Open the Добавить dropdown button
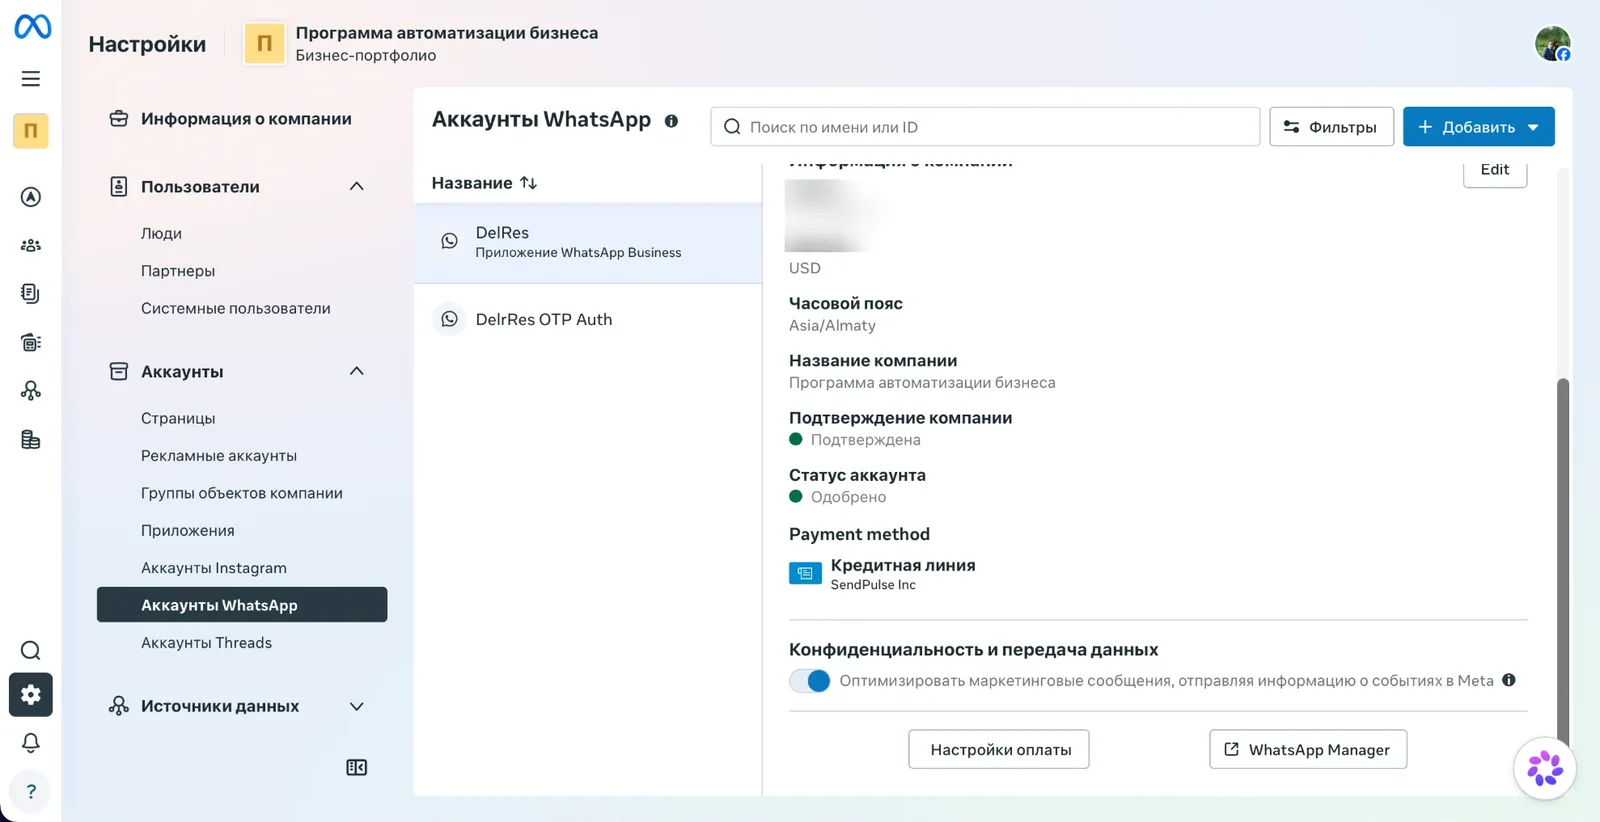1600x822 pixels. coord(1479,127)
